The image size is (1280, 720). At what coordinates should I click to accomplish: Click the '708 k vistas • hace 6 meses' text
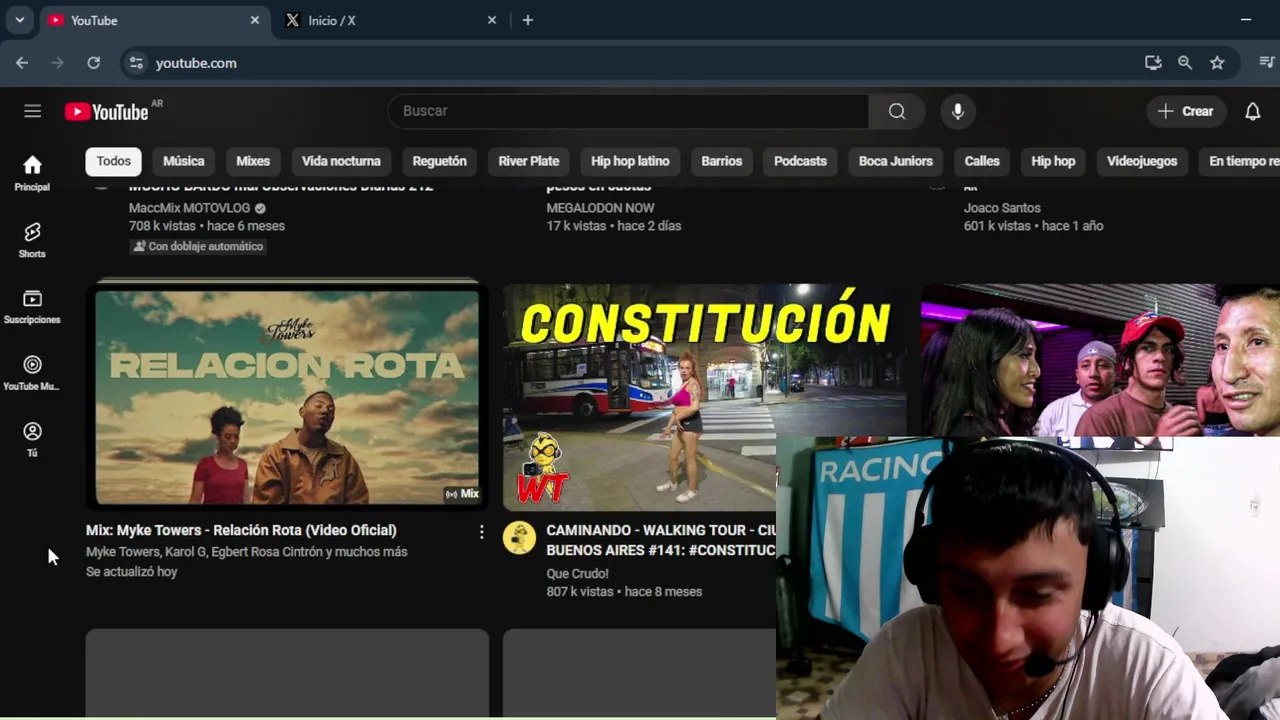point(207,226)
